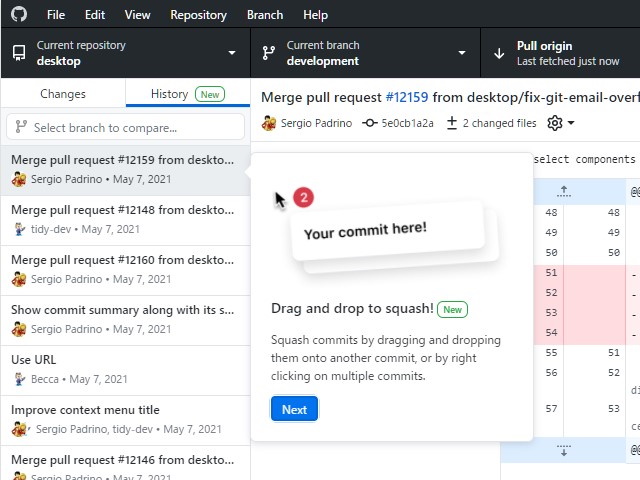
Task: Click line number 57 in diff gutter
Action: tap(551, 409)
